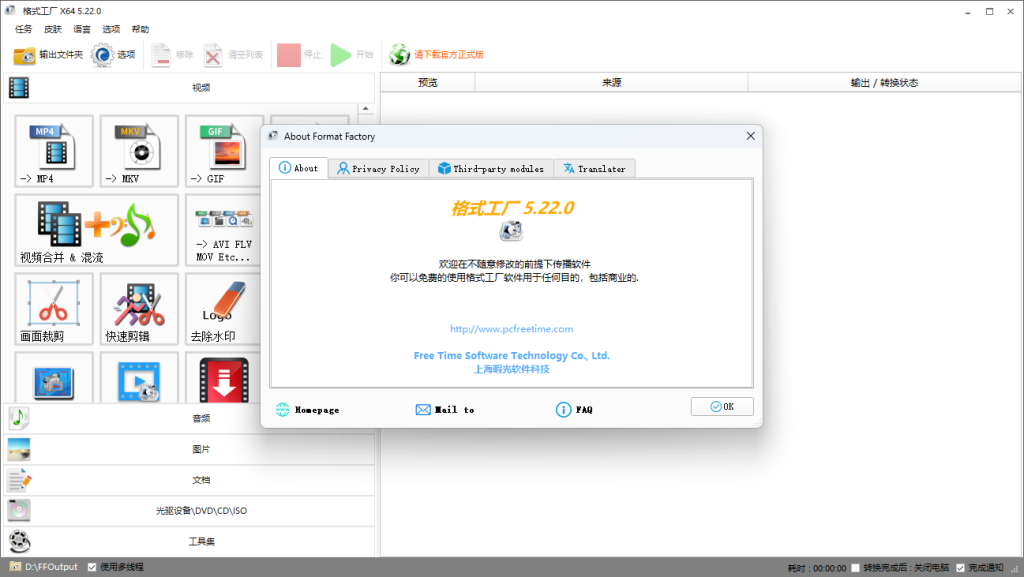The image size is (1024, 577).
Task: Switch to the Translator tab
Action: 594,168
